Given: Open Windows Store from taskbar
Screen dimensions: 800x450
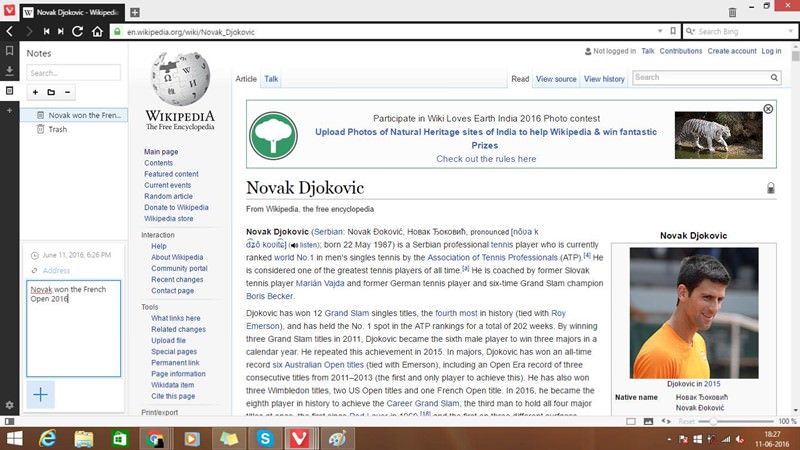Looking at the screenshot, I should (x=120, y=439).
